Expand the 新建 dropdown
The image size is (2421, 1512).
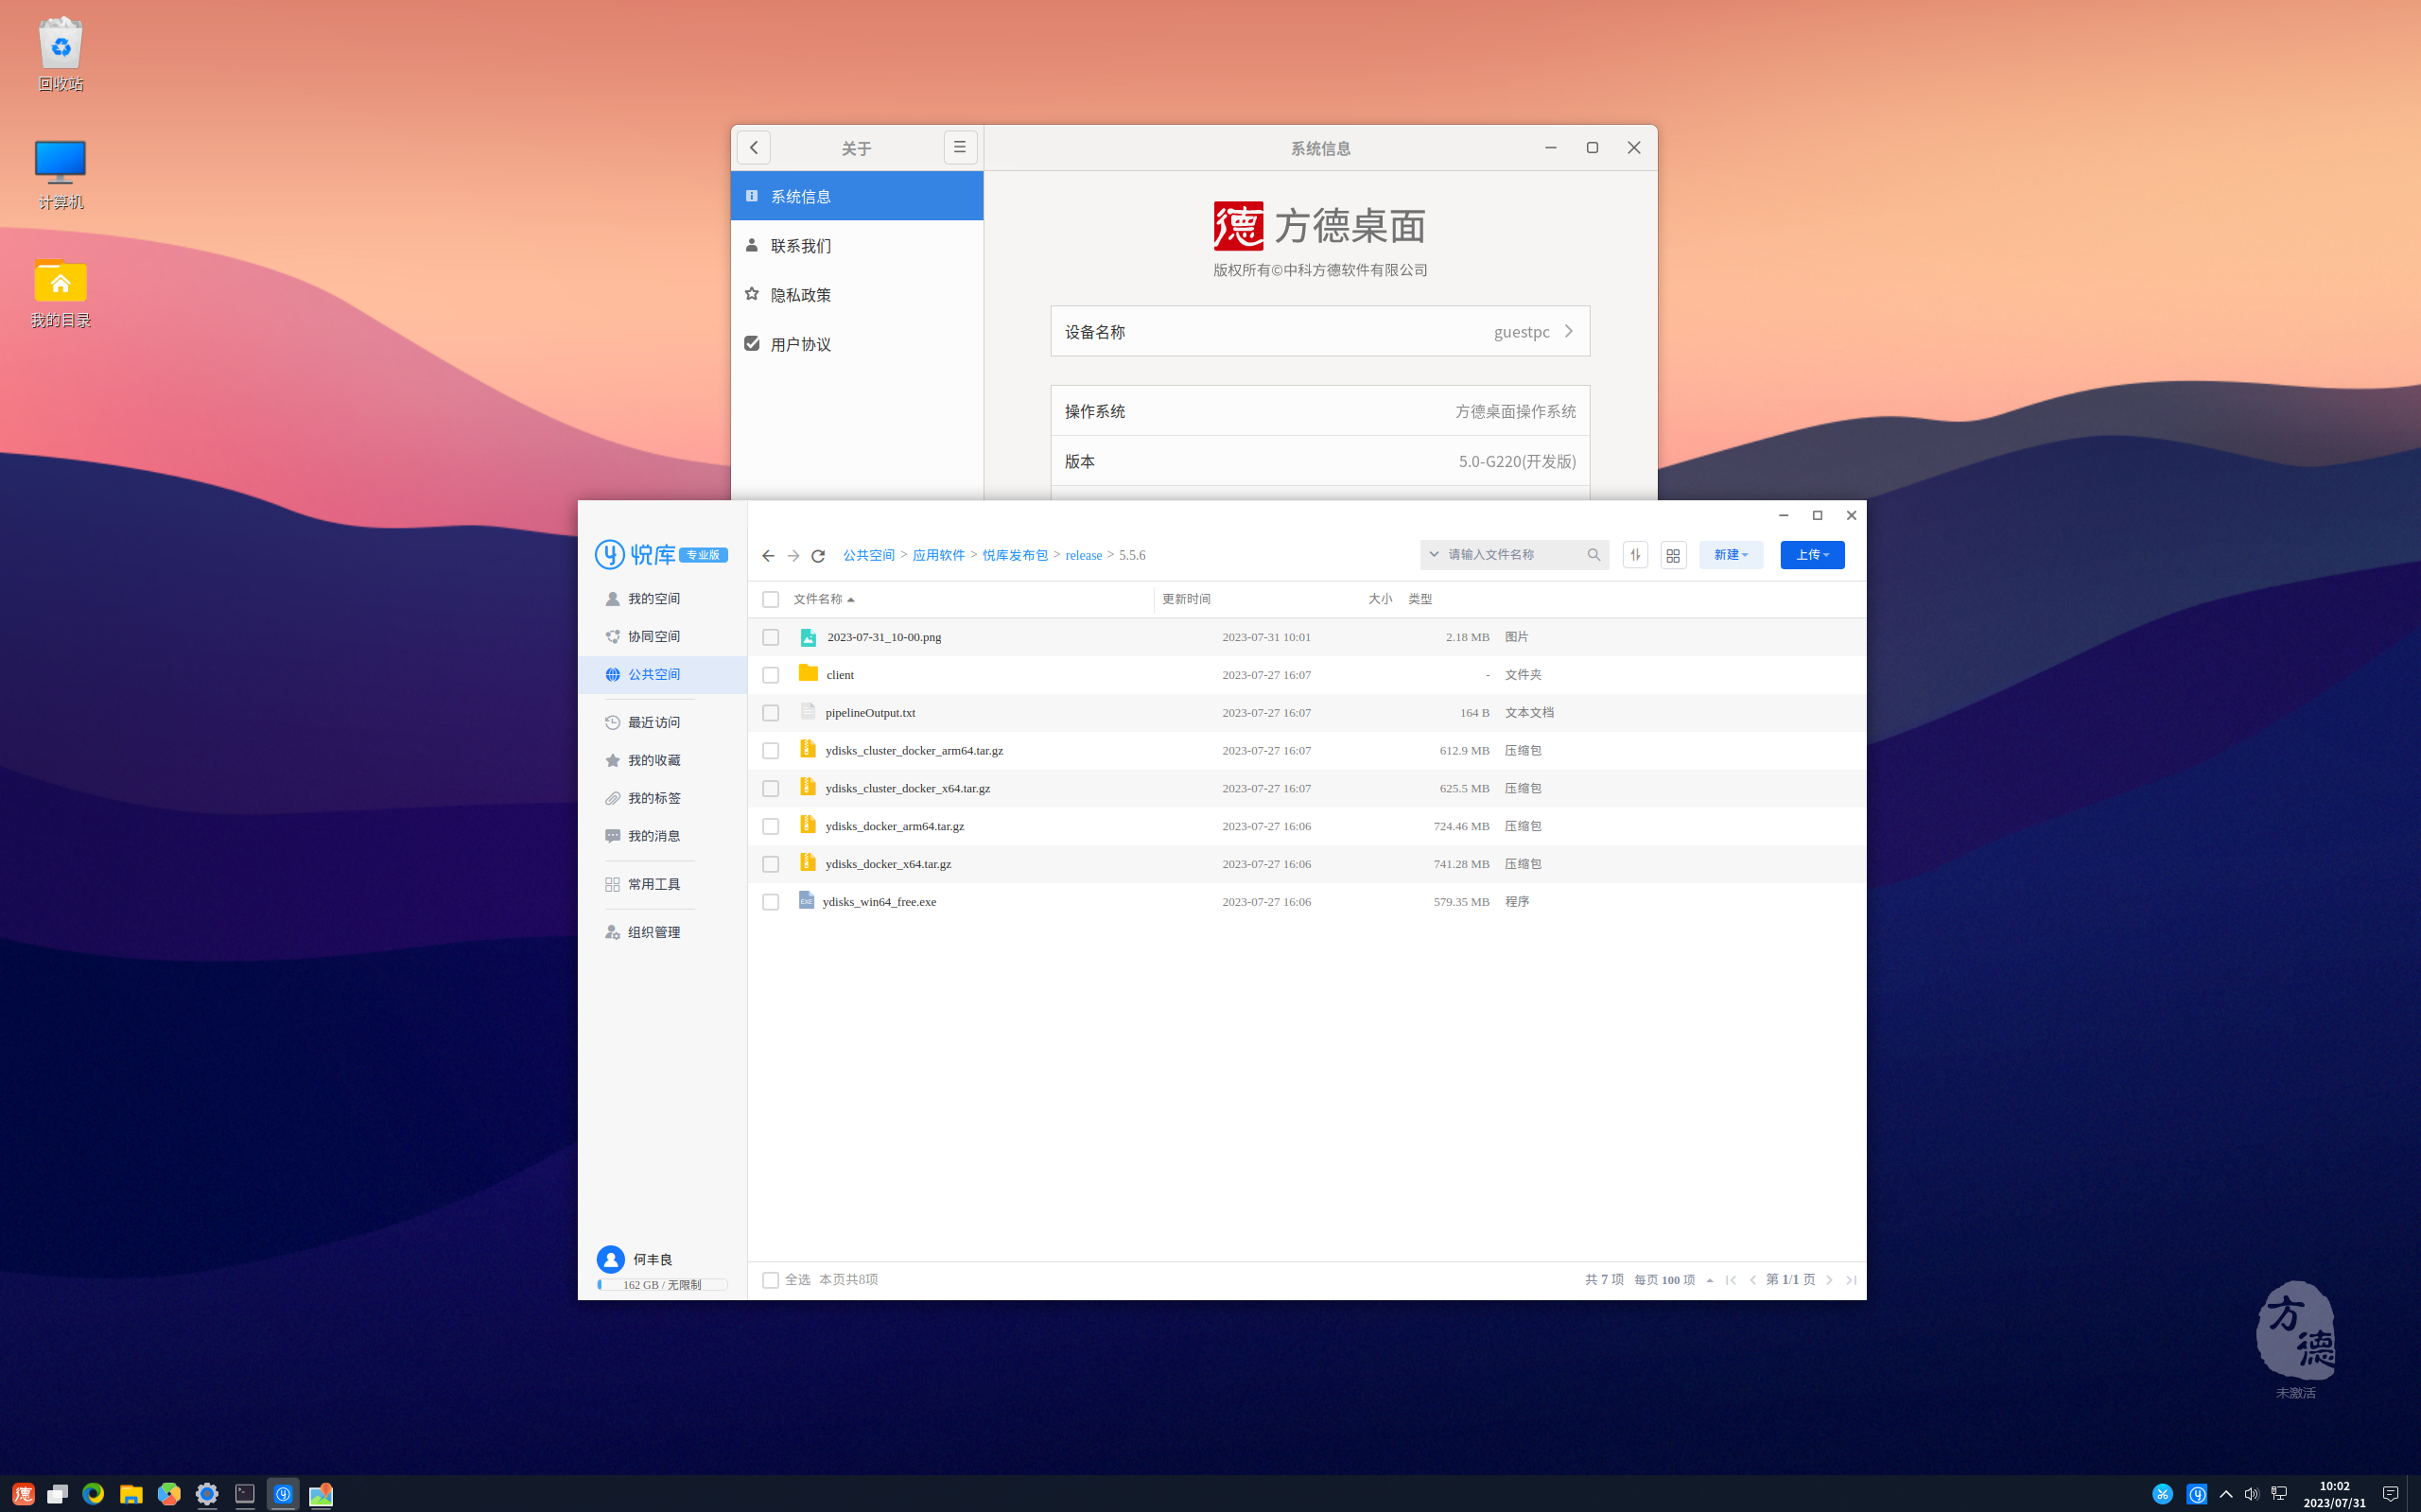click(1731, 555)
